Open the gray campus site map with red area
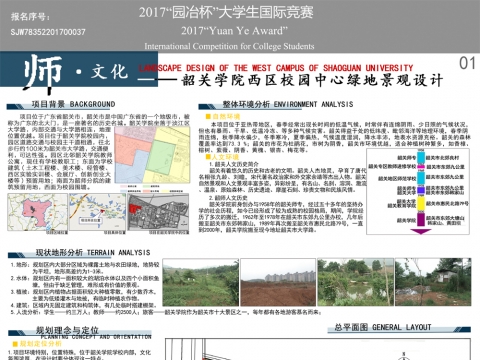 tap(158, 212)
